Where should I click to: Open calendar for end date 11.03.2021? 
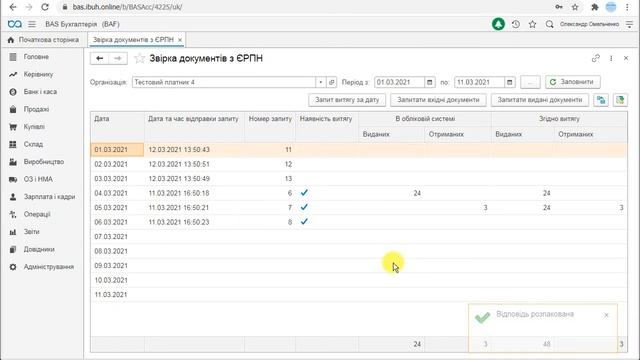(510, 82)
